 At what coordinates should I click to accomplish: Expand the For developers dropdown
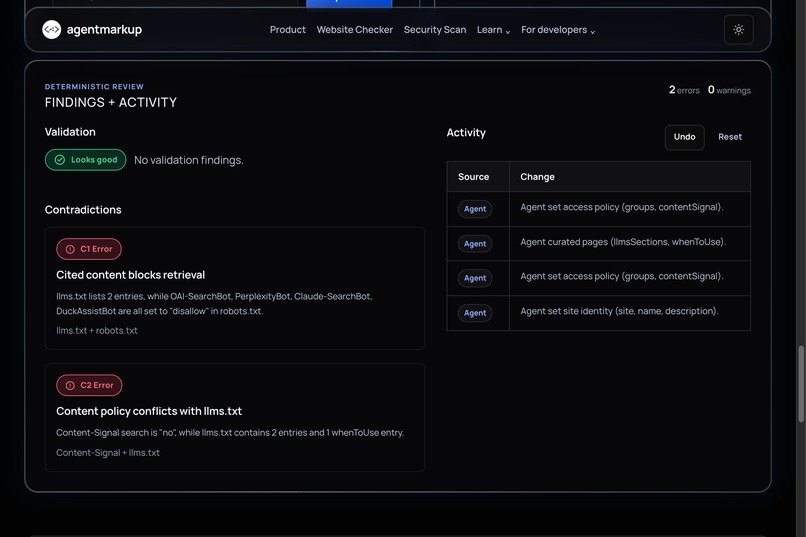pos(558,30)
